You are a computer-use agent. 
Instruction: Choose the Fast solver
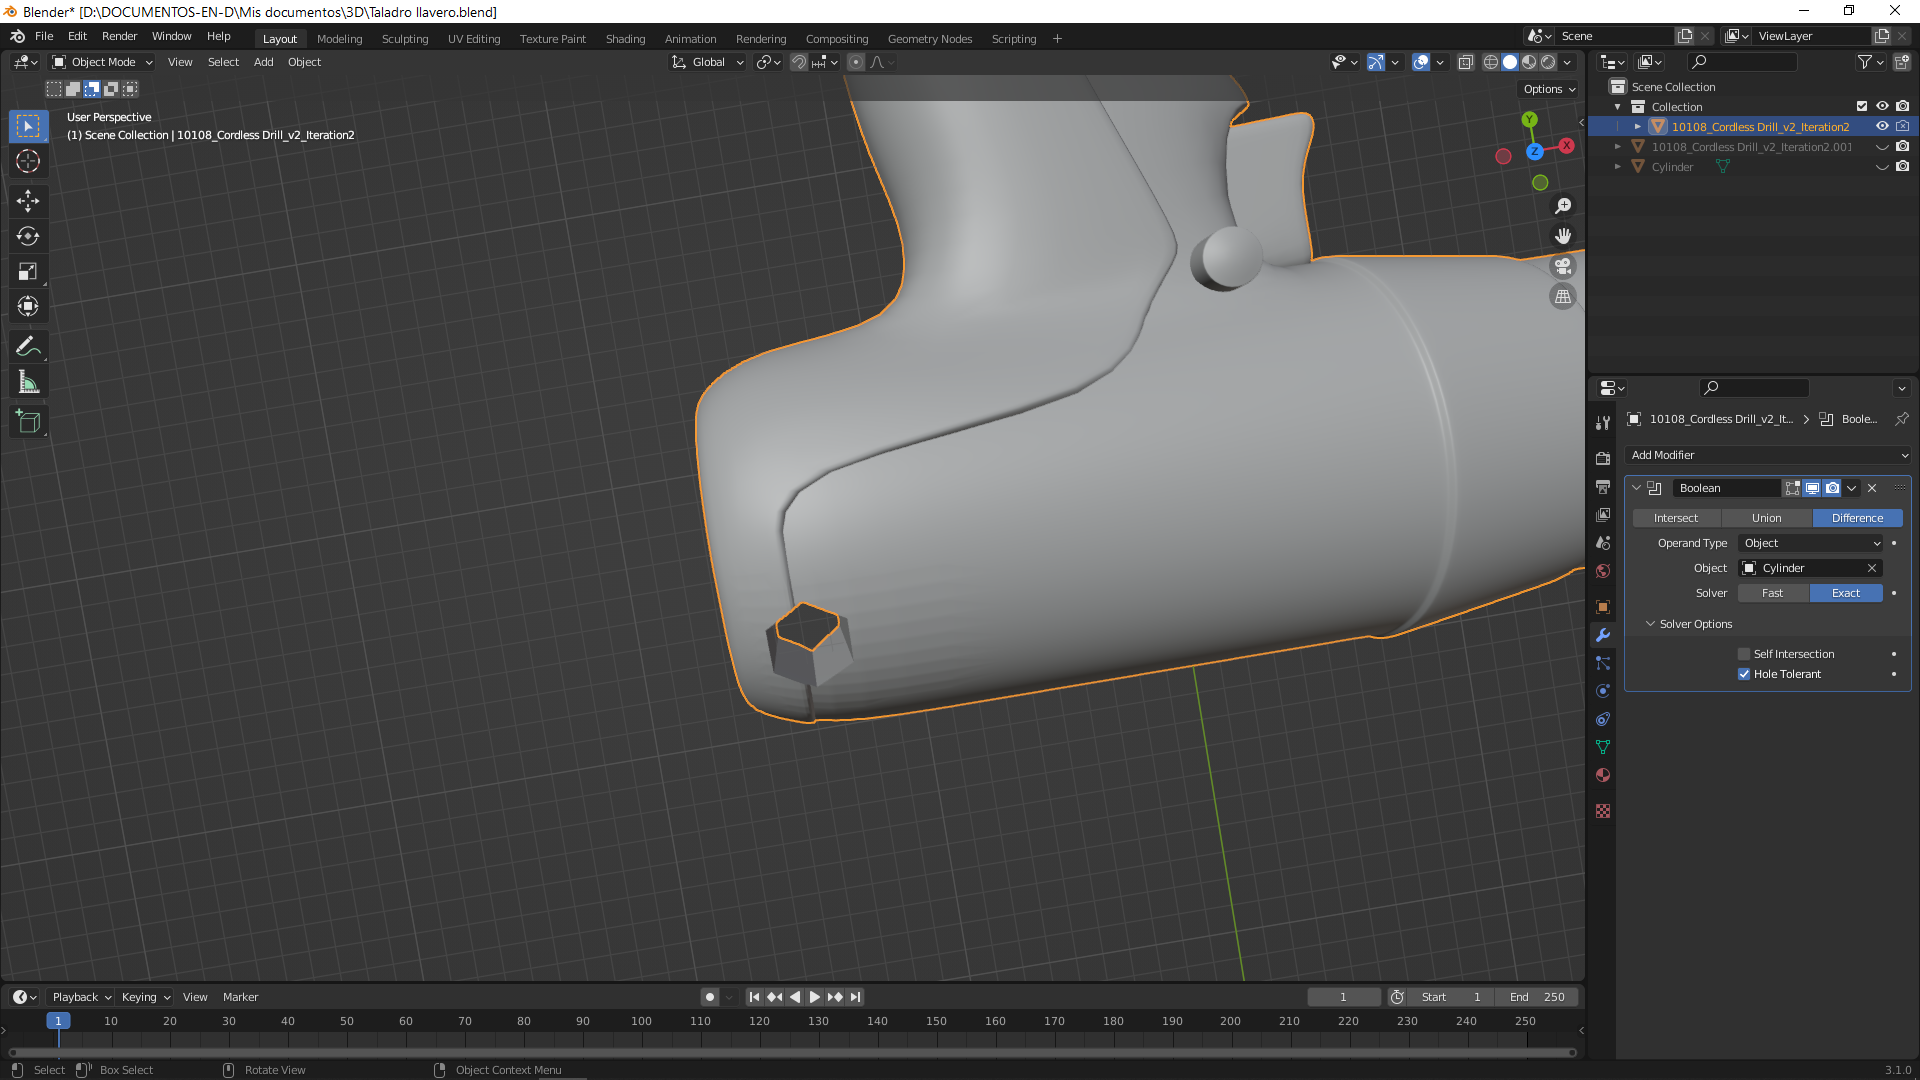pos(1772,593)
